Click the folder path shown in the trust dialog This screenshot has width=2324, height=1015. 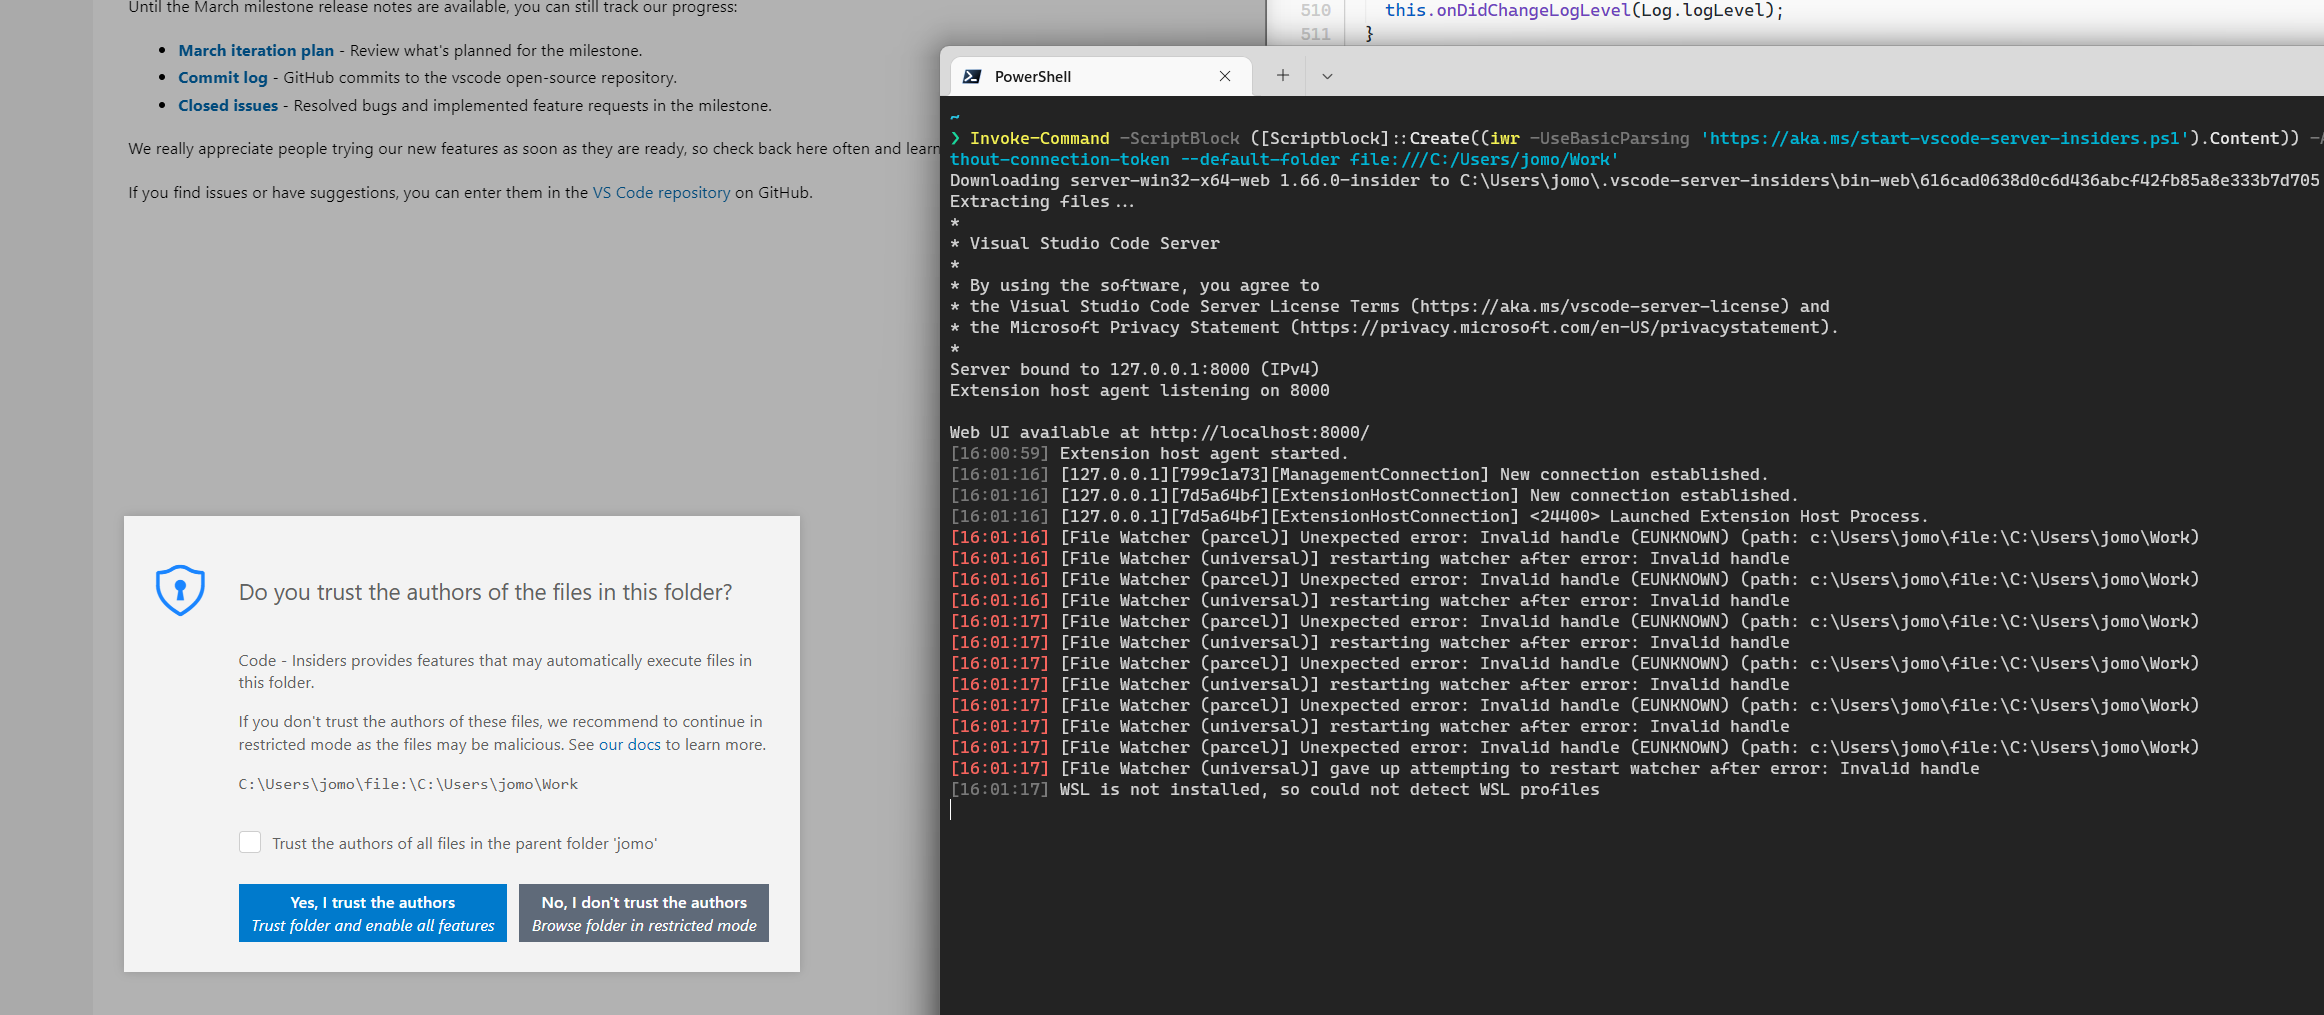[x=407, y=784]
